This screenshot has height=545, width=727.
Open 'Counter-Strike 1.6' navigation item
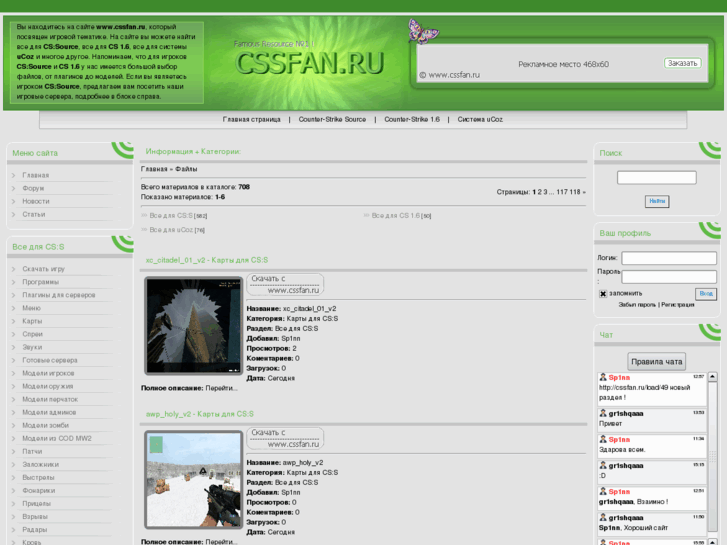pos(412,119)
